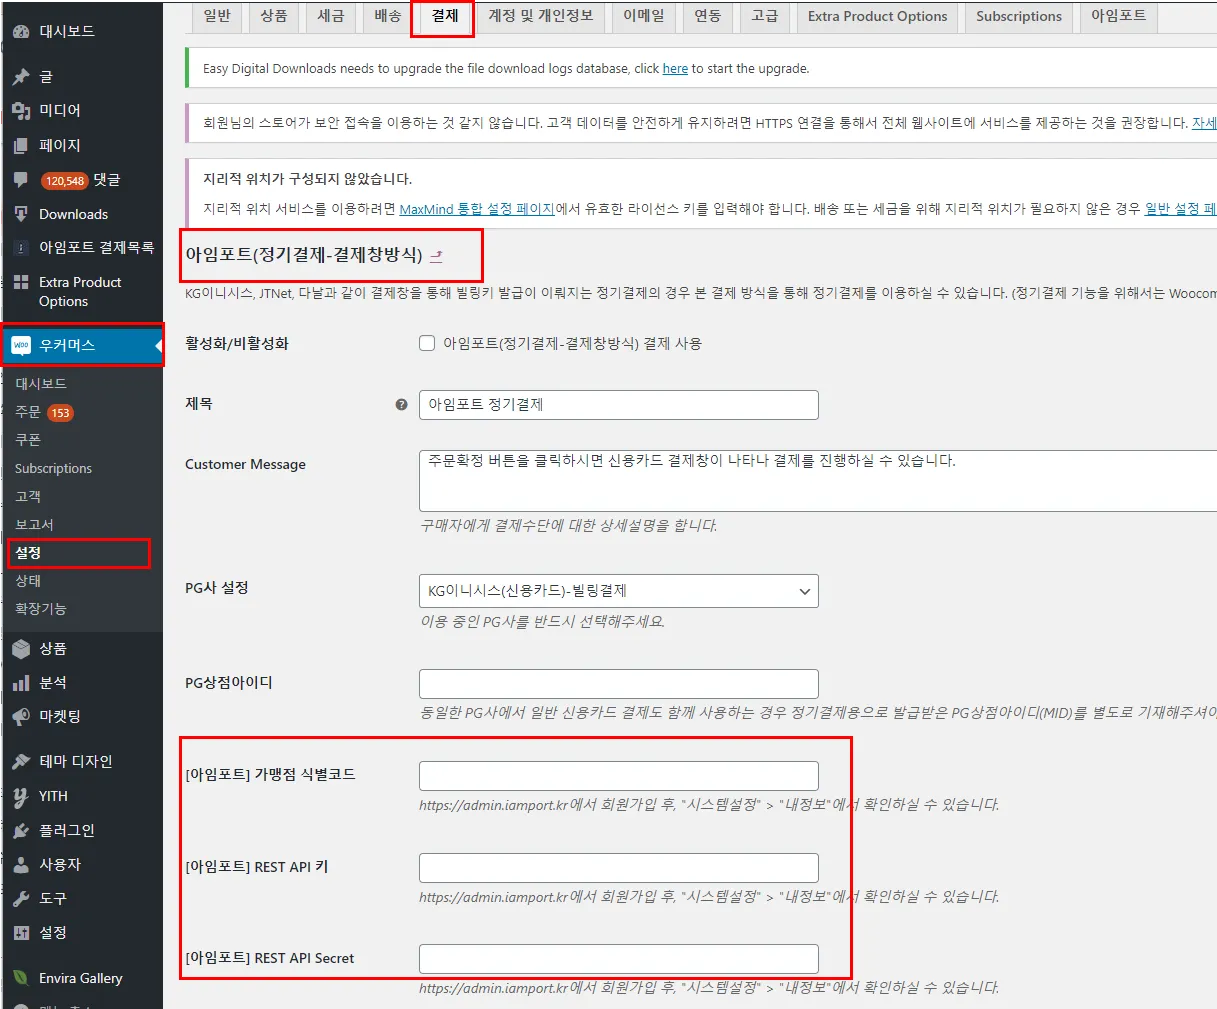Viewport: 1217px width, 1009px height.
Task: Click the 미디어 media icon
Action: coord(21,111)
